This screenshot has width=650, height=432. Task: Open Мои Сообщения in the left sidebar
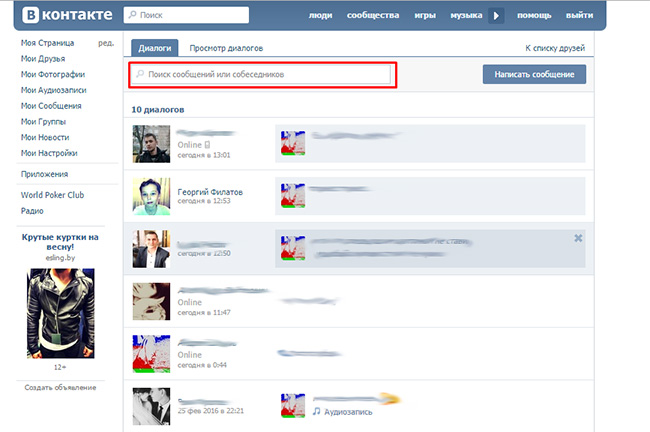[x=51, y=105]
